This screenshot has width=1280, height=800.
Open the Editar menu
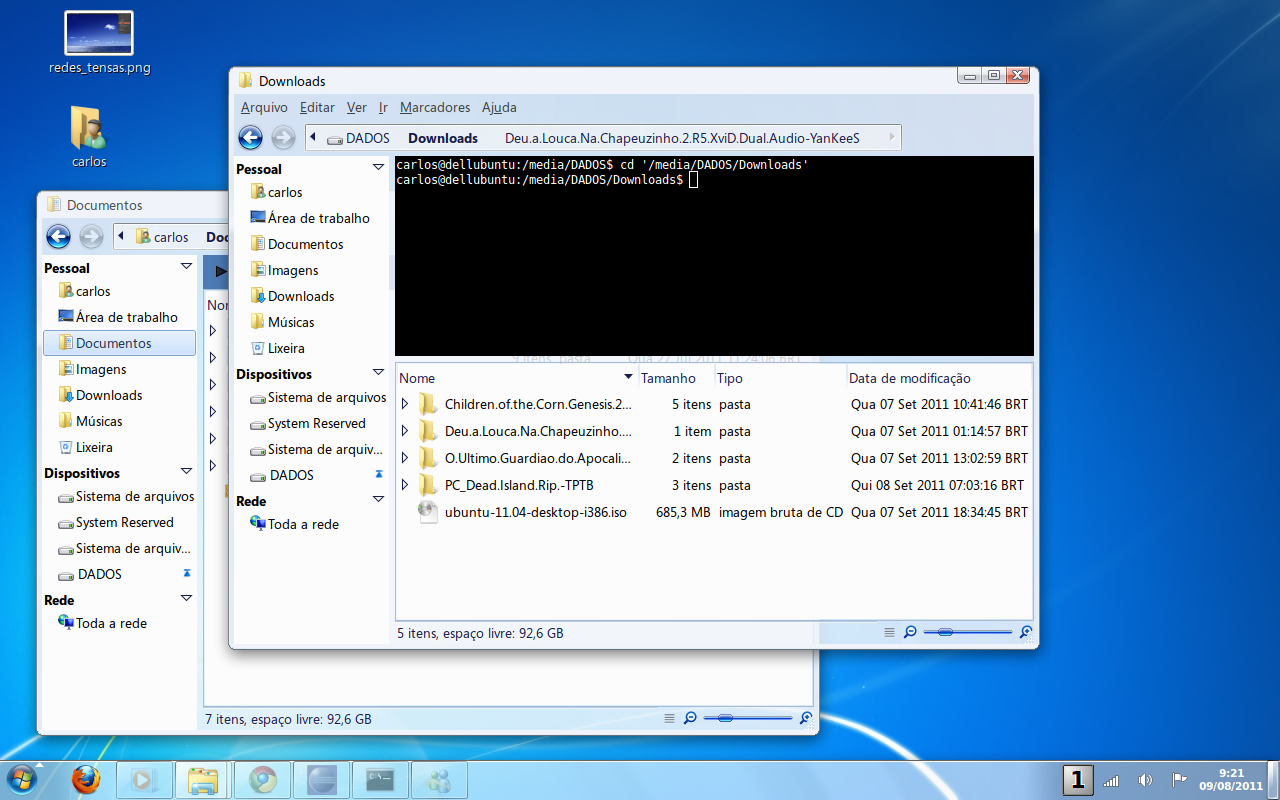(318, 107)
